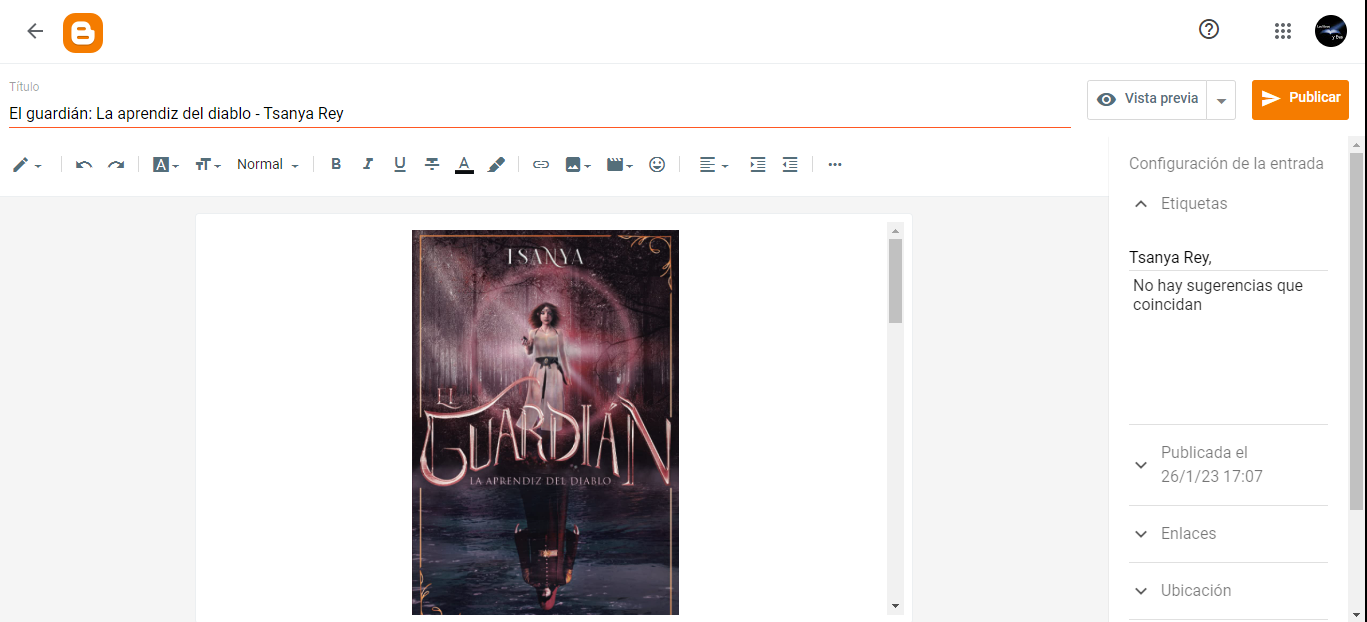The width and height of the screenshot is (1367, 622).
Task: Expand the Enlaces section
Action: point(1228,534)
